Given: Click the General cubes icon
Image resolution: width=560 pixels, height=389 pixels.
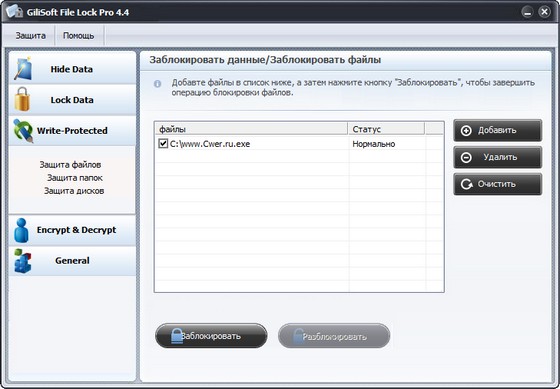Looking at the screenshot, I should [x=22, y=261].
